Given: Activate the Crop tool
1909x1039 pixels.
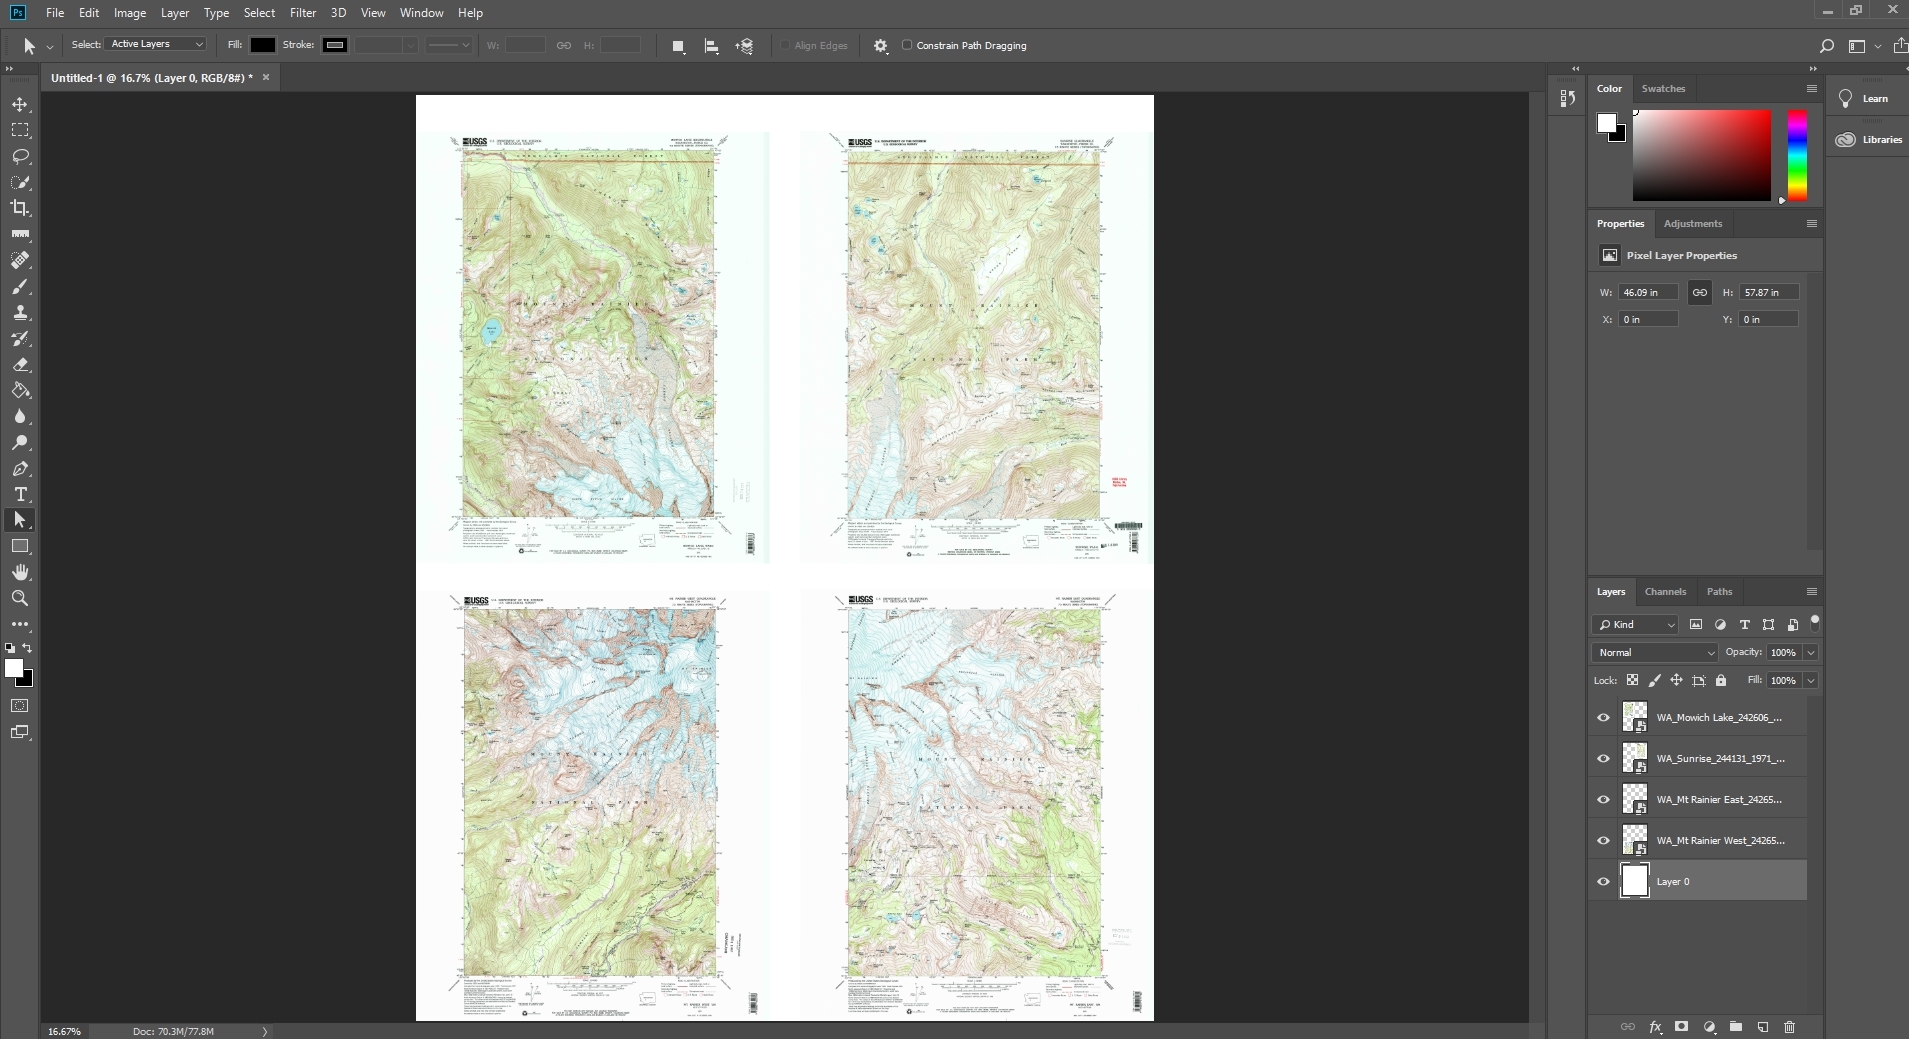Looking at the screenshot, I should tap(20, 209).
